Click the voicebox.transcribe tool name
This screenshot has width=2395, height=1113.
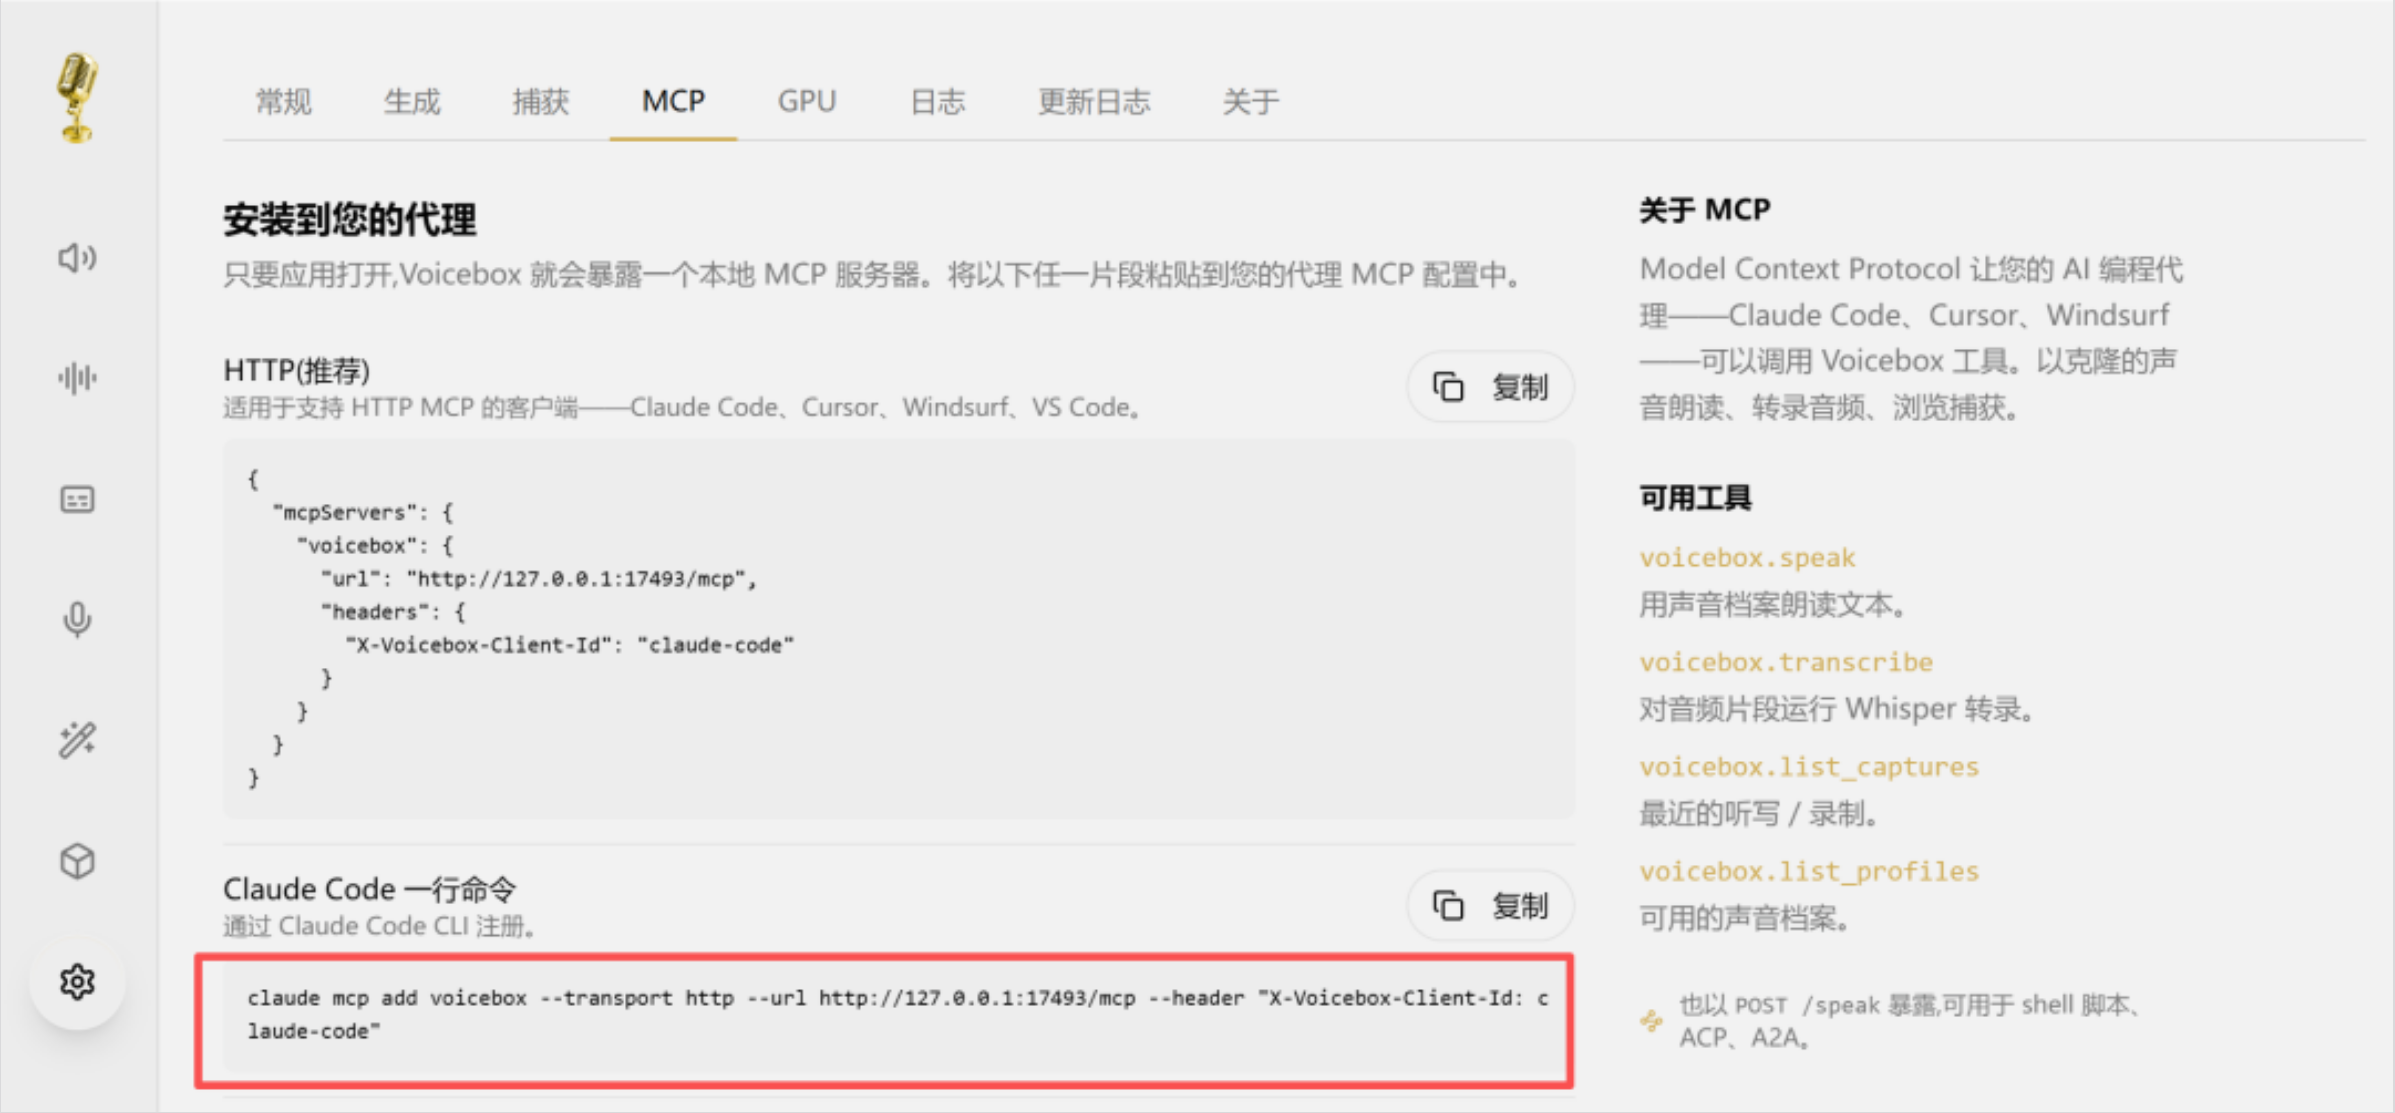click(1786, 662)
